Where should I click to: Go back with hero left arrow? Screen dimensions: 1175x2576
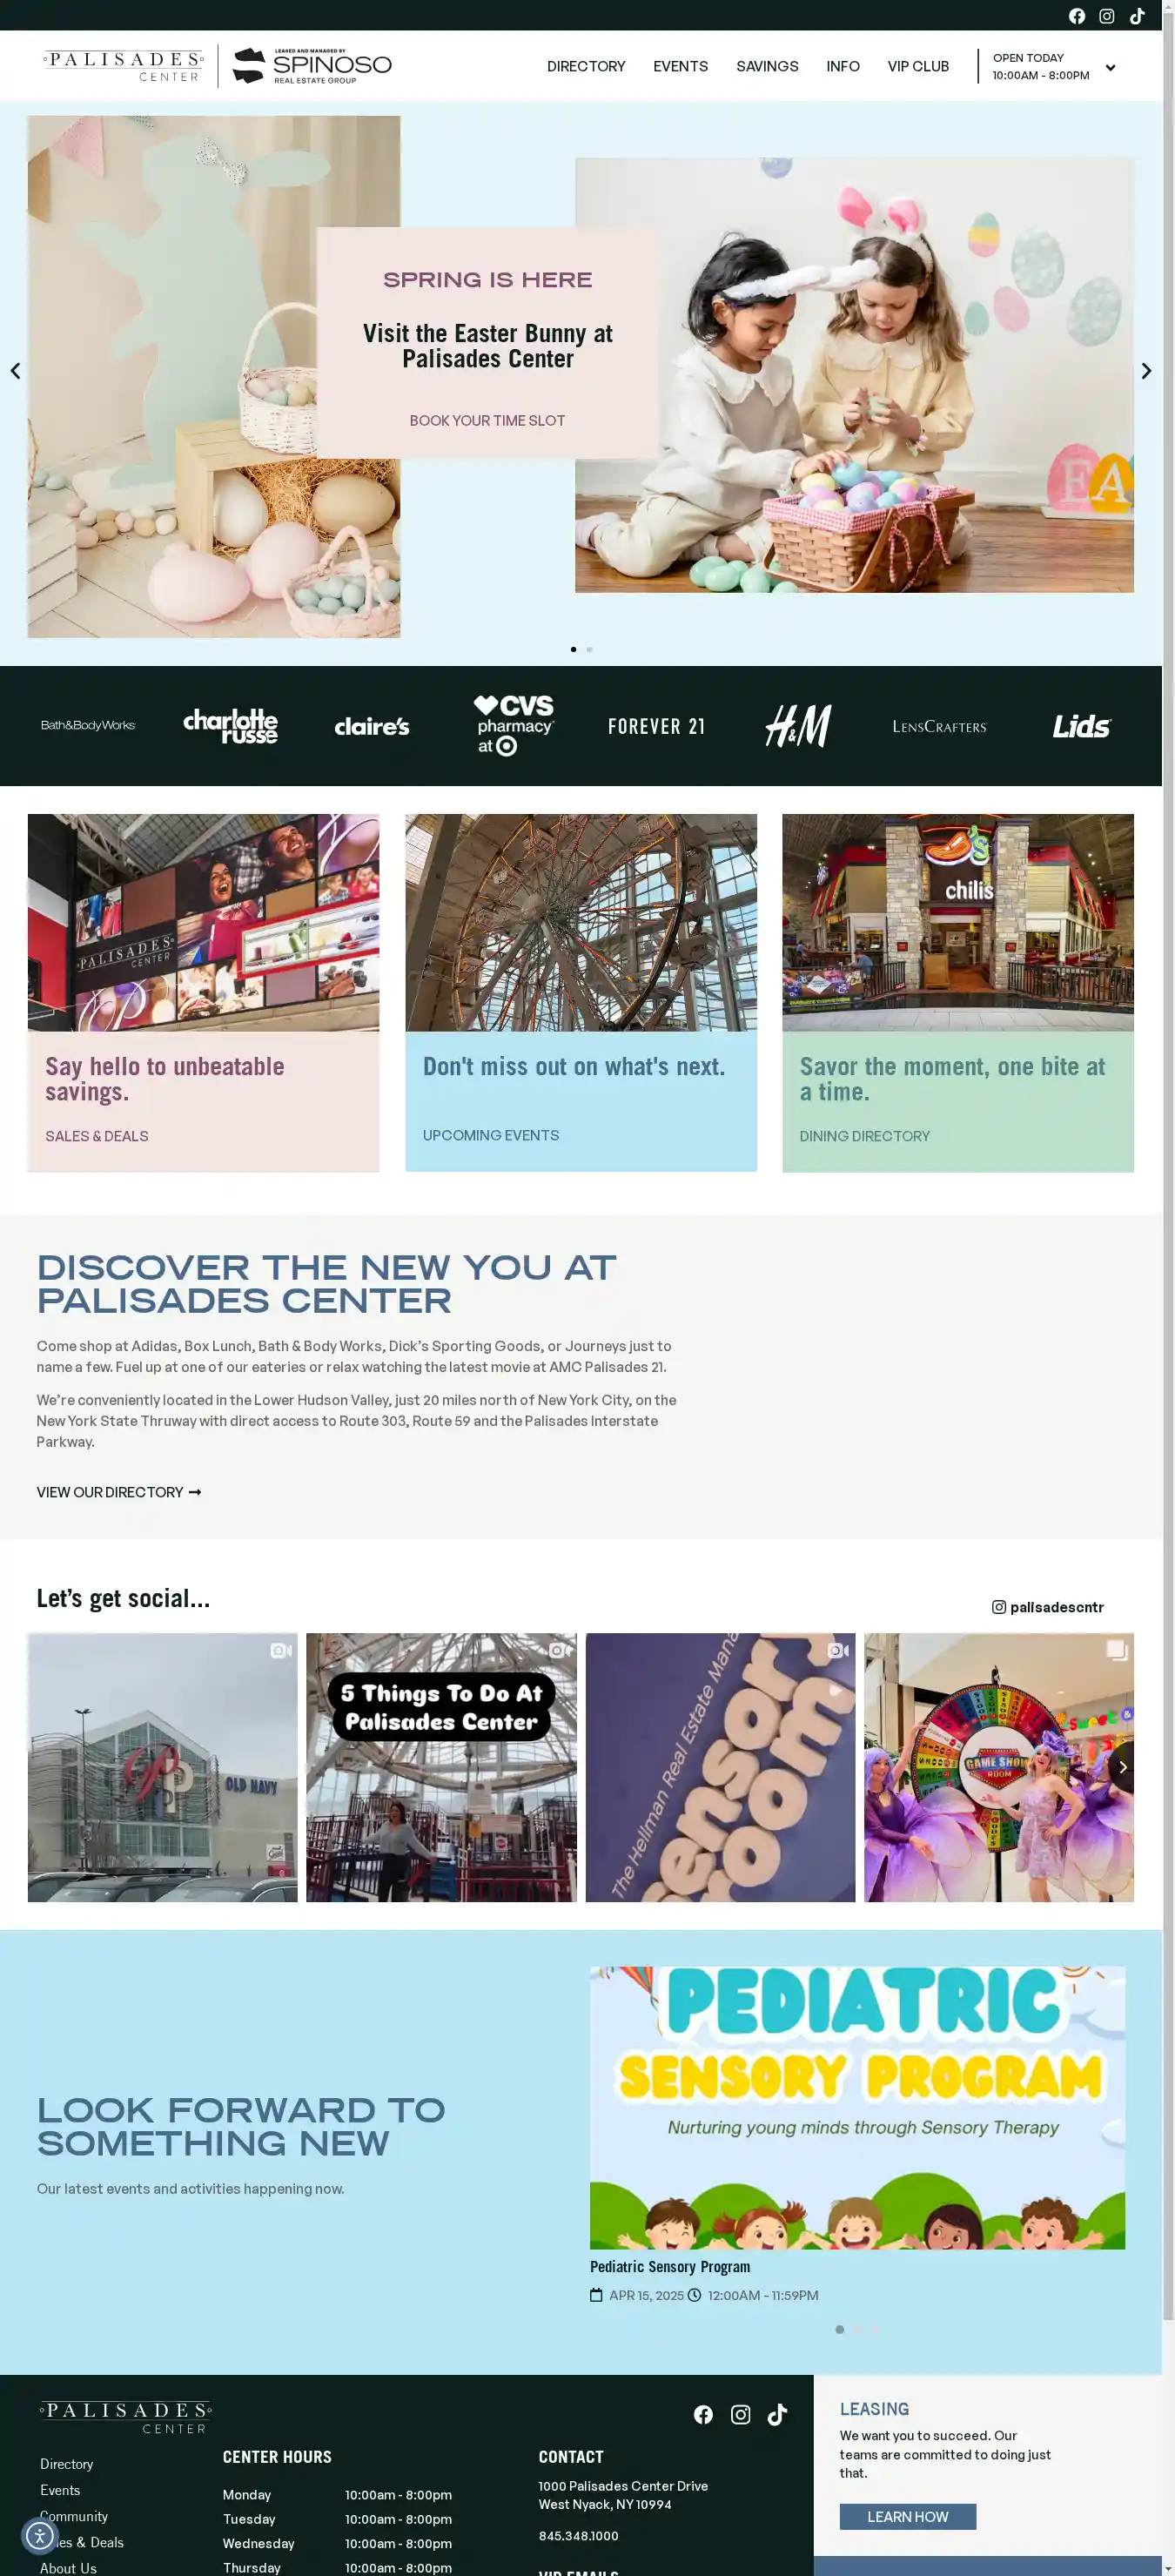click(15, 371)
